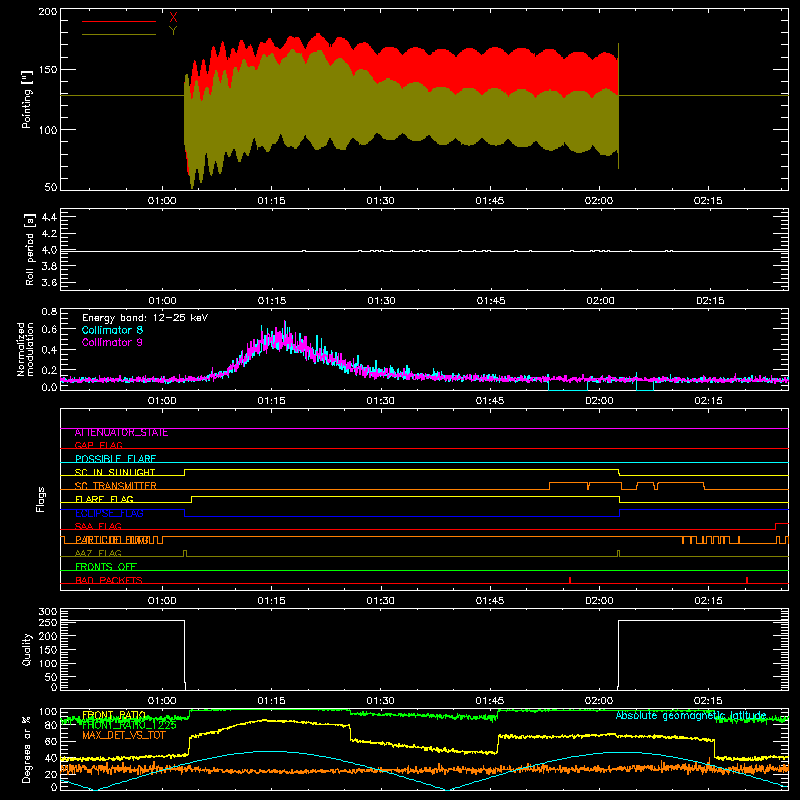Viewport: 800px width, 800px height.
Task: Click the cyan Collimator 8 label
Action: point(112,330)
